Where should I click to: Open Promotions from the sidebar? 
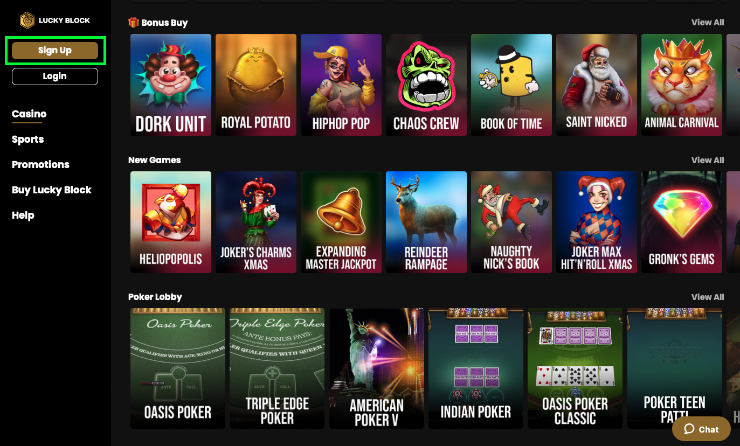click(41, 164)
